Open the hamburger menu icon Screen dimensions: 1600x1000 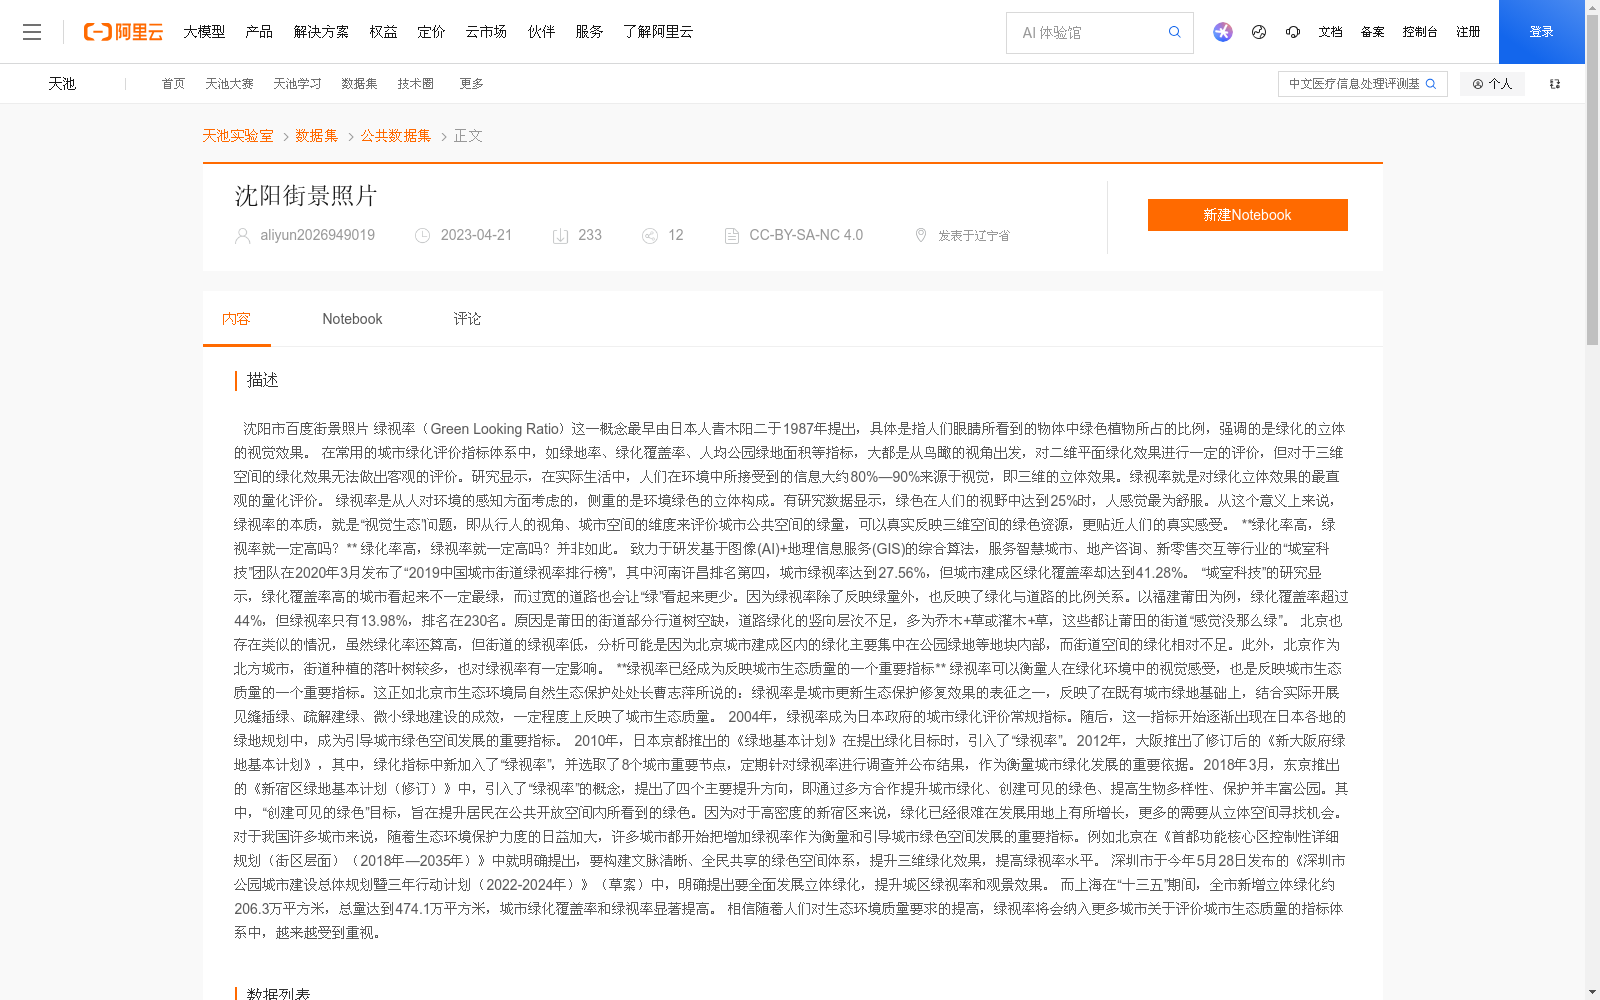click(32, 32)
